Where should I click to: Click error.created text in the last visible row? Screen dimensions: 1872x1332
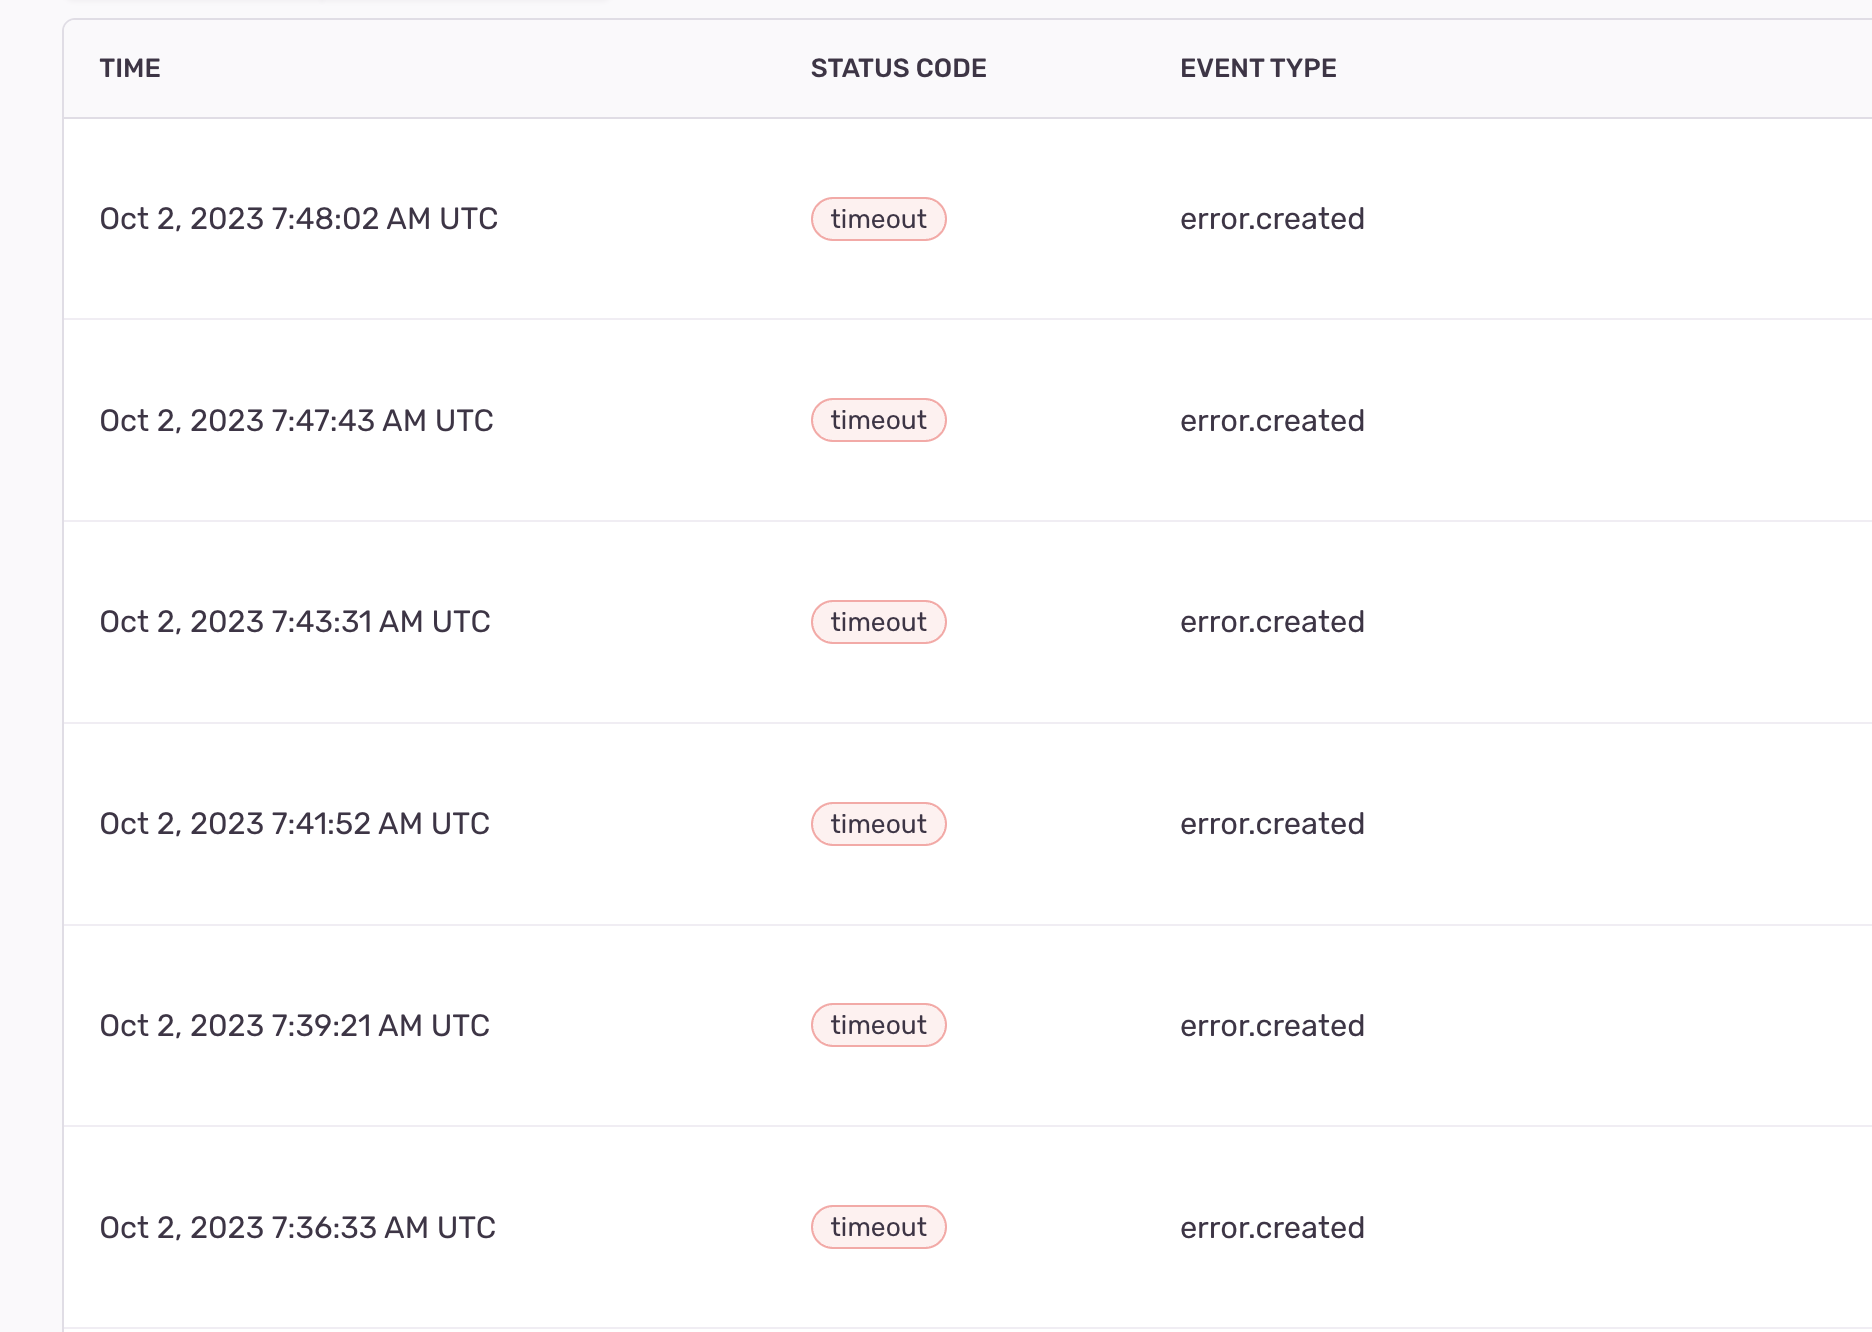coord(1271,1227)
